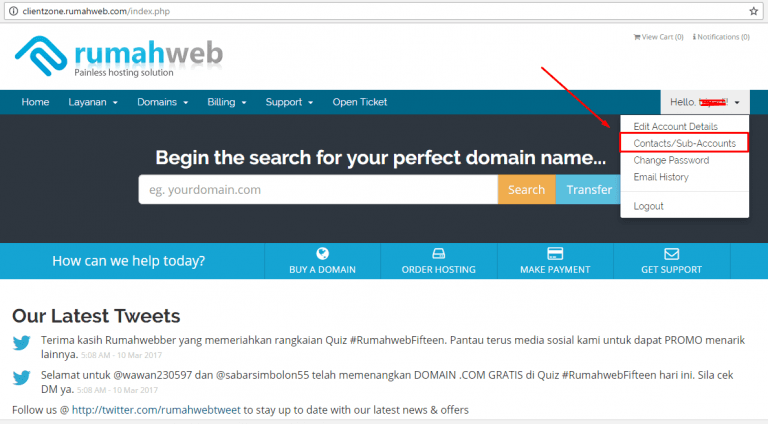Select Logout from account menu
768x424 pixels.
(x=648, y=206)
